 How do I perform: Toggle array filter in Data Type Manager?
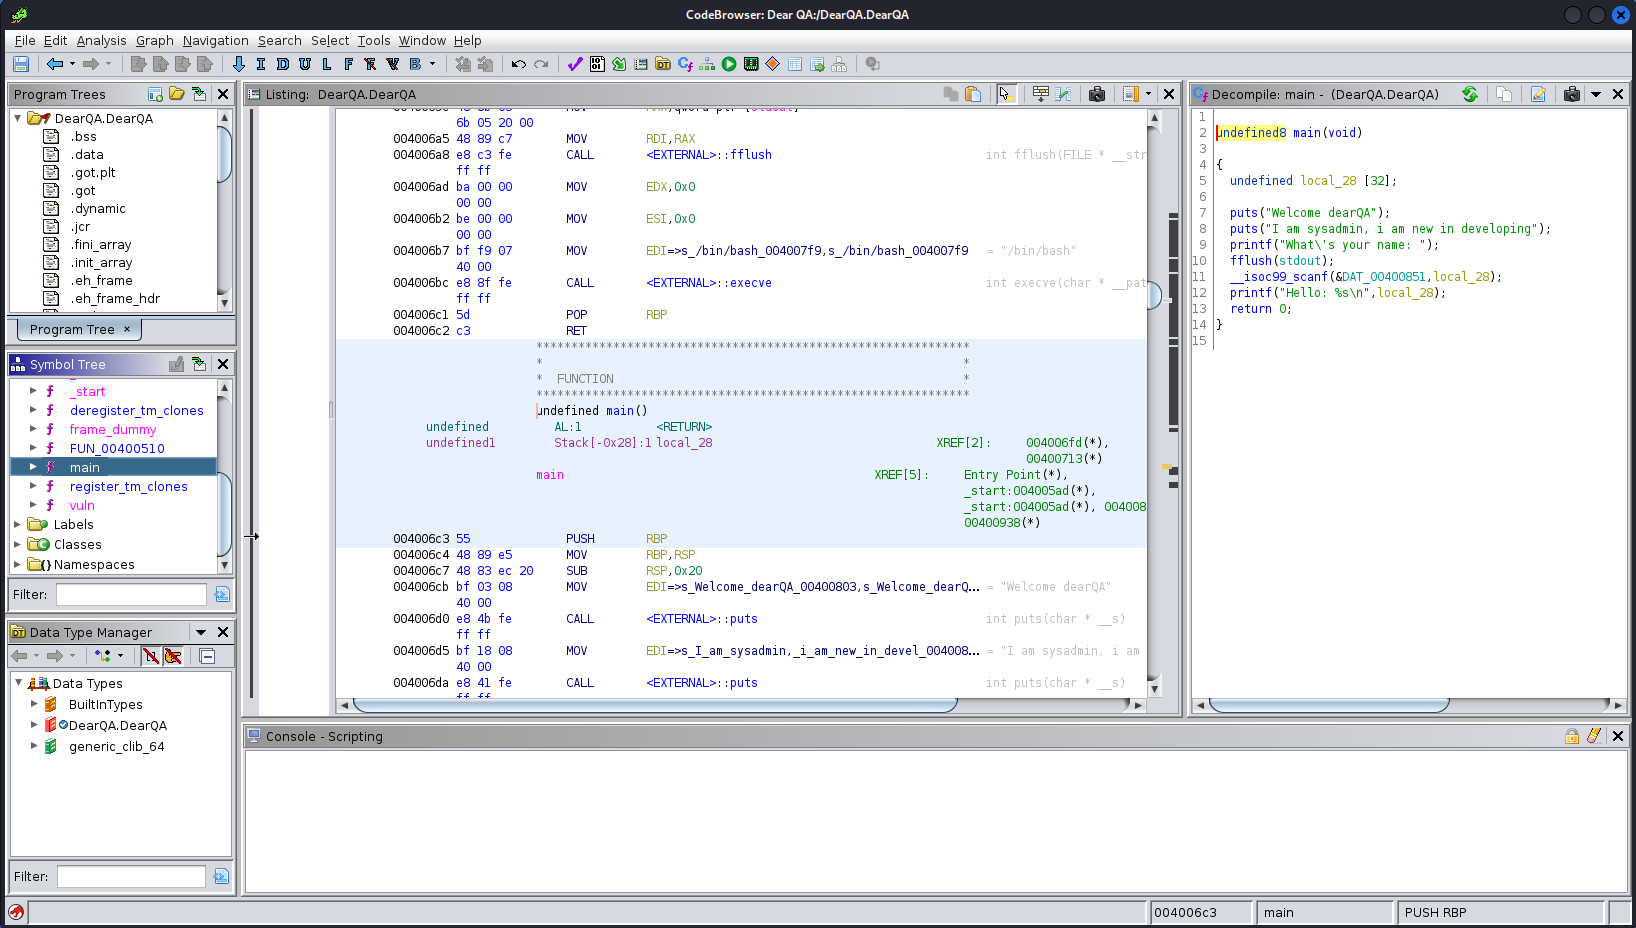[x=150, y=656]
